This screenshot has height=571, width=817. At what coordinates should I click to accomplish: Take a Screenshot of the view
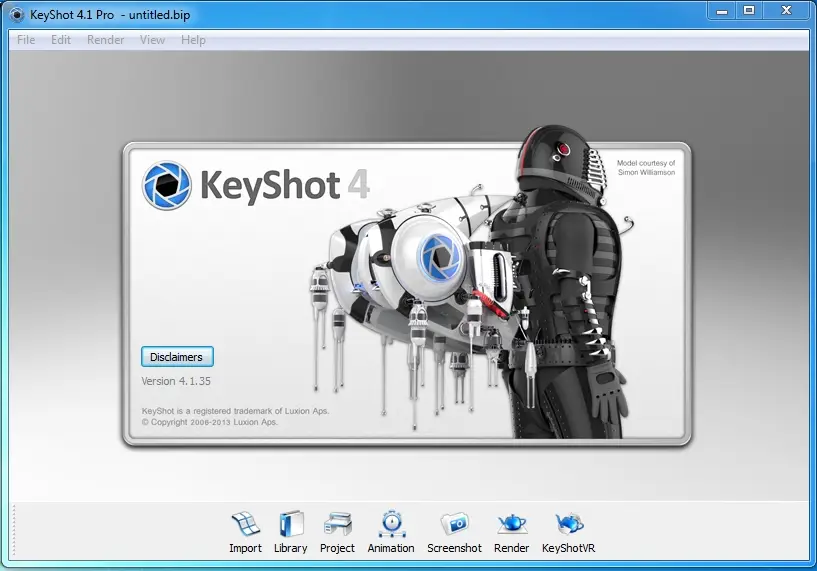[454, 532]
